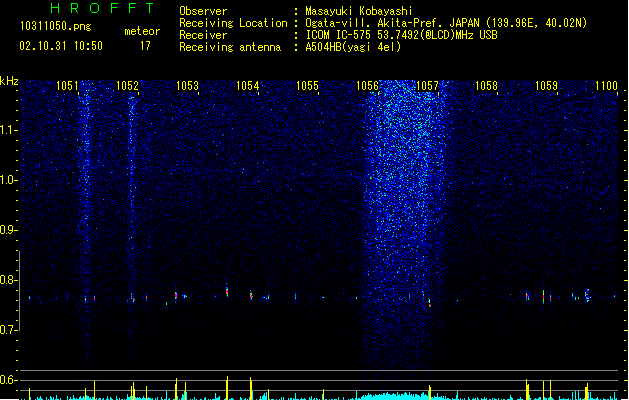This screenshot has width=629, height=400.
Task: Click the 1057 time marker
Action: click(x=428, y=86)
